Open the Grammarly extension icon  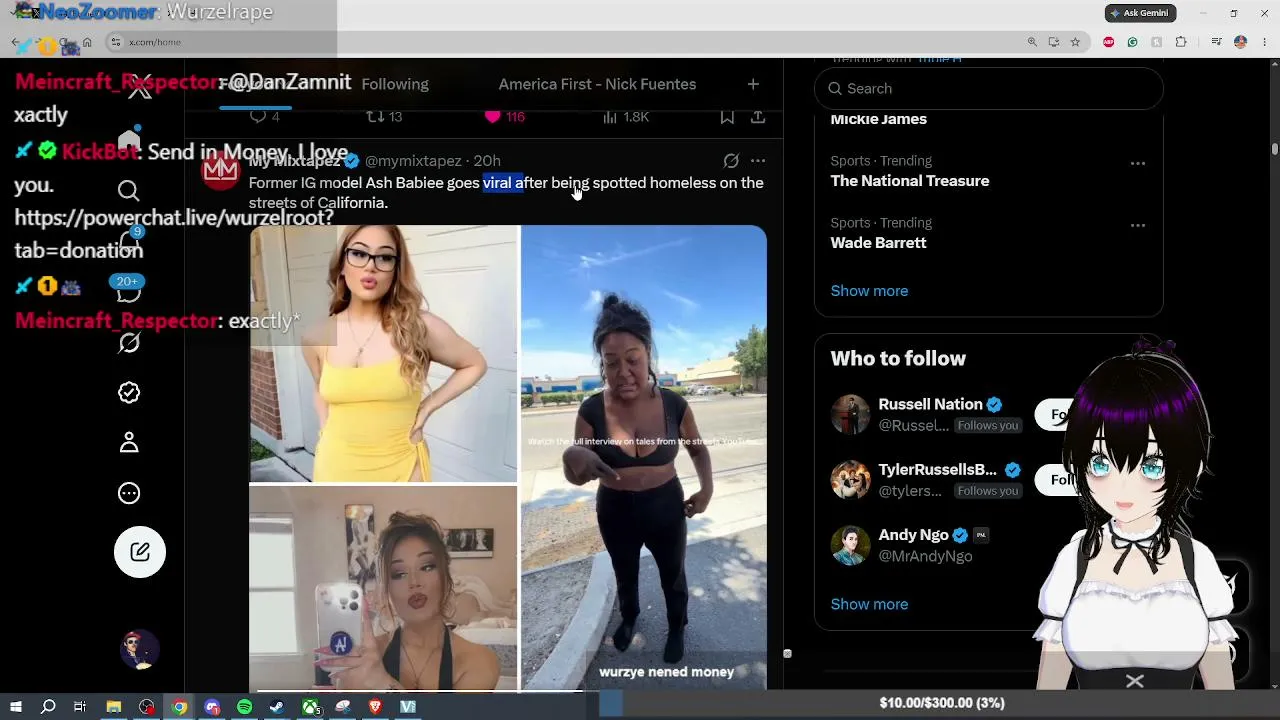(1132, 42)
